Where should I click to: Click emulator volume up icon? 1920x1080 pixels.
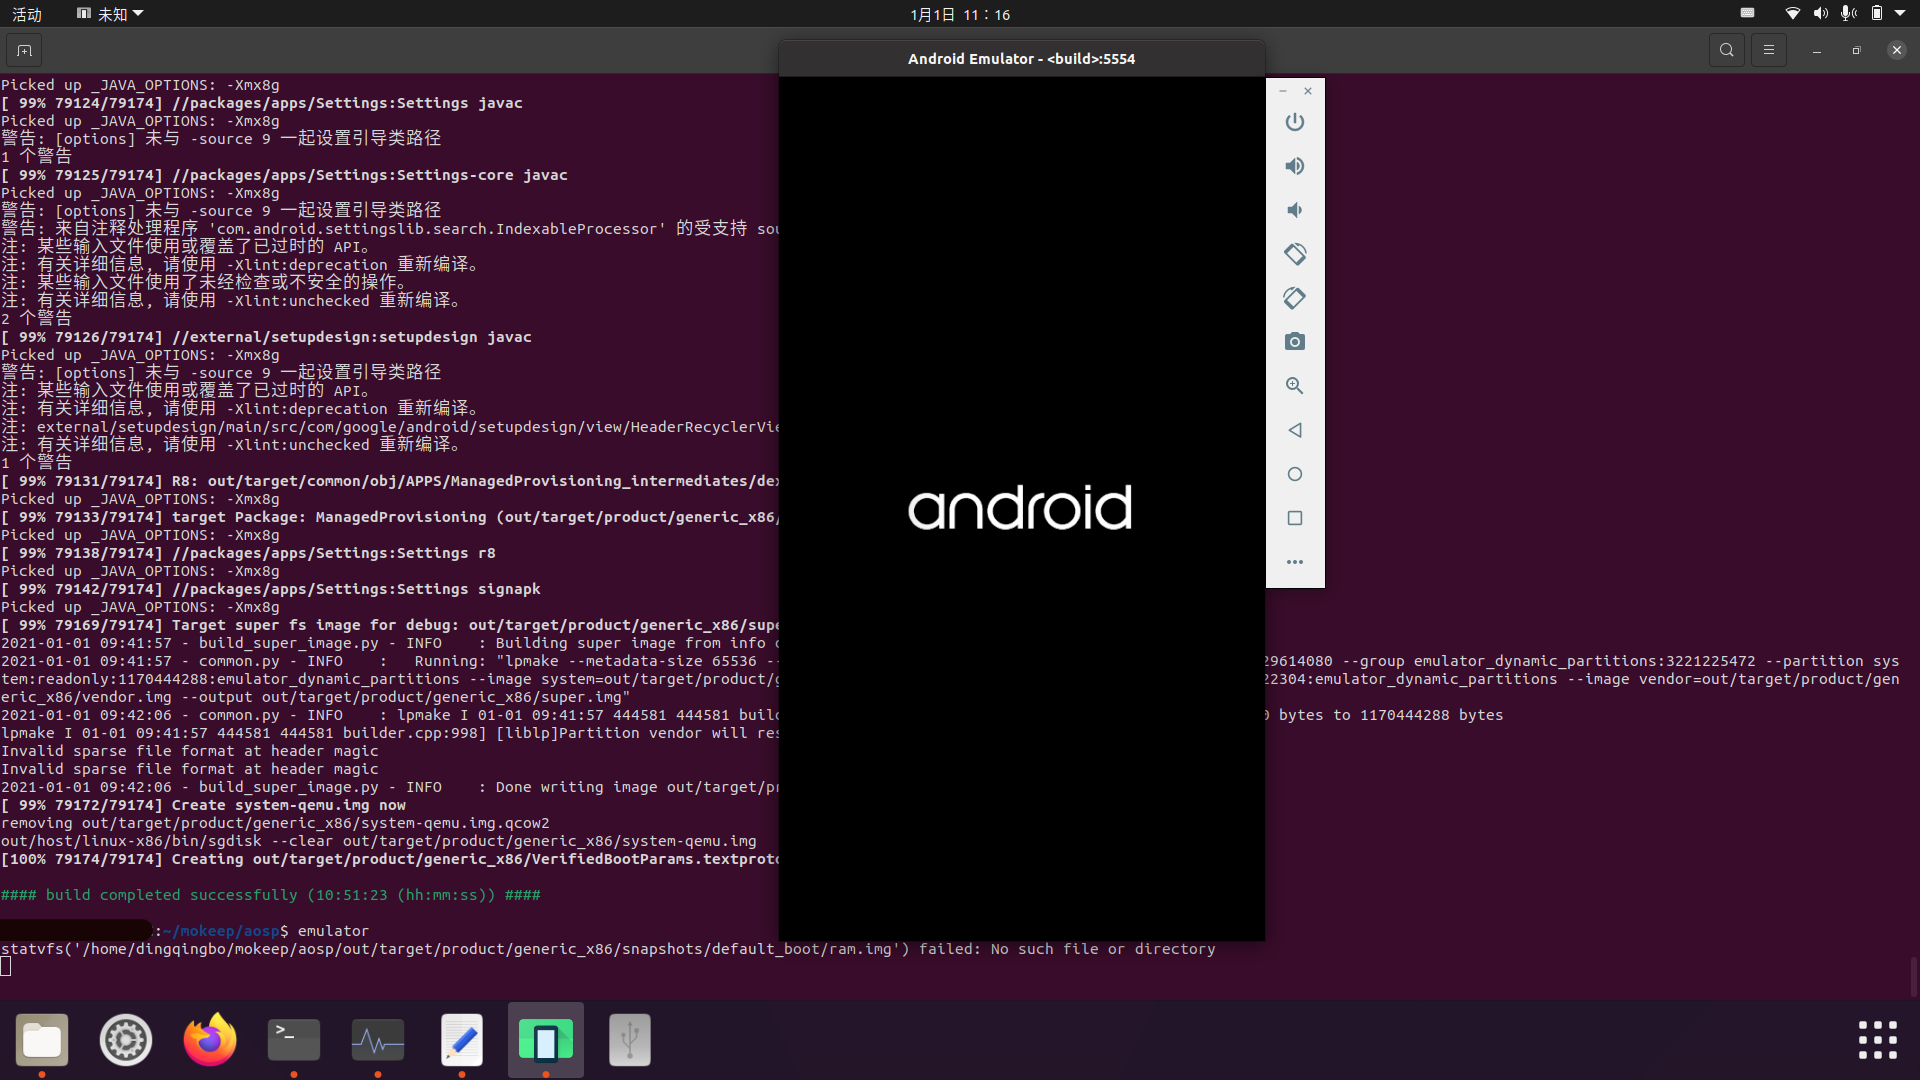[x=1295, y=166]
